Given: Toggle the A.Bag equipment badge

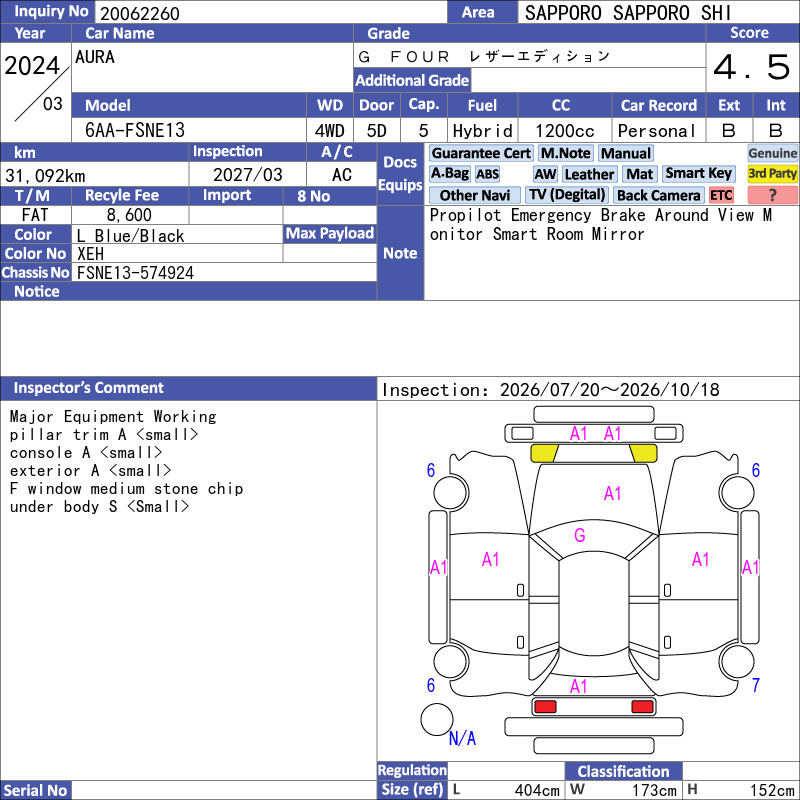Looking at the screenshot, I should (x=449, y=173).
